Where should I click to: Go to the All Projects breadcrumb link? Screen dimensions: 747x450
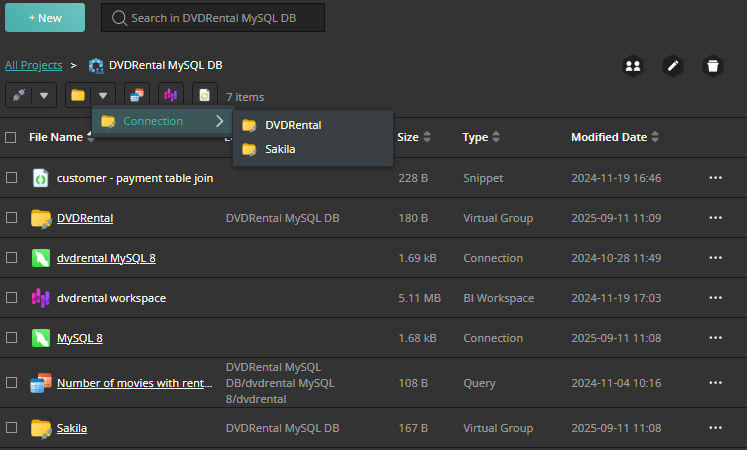33,65
